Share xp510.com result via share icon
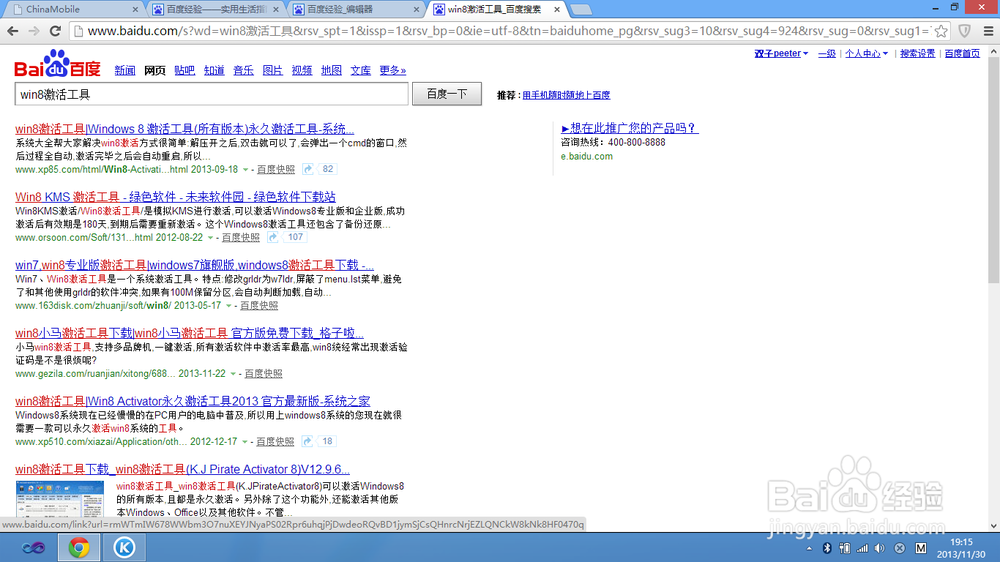 point(307,441)
